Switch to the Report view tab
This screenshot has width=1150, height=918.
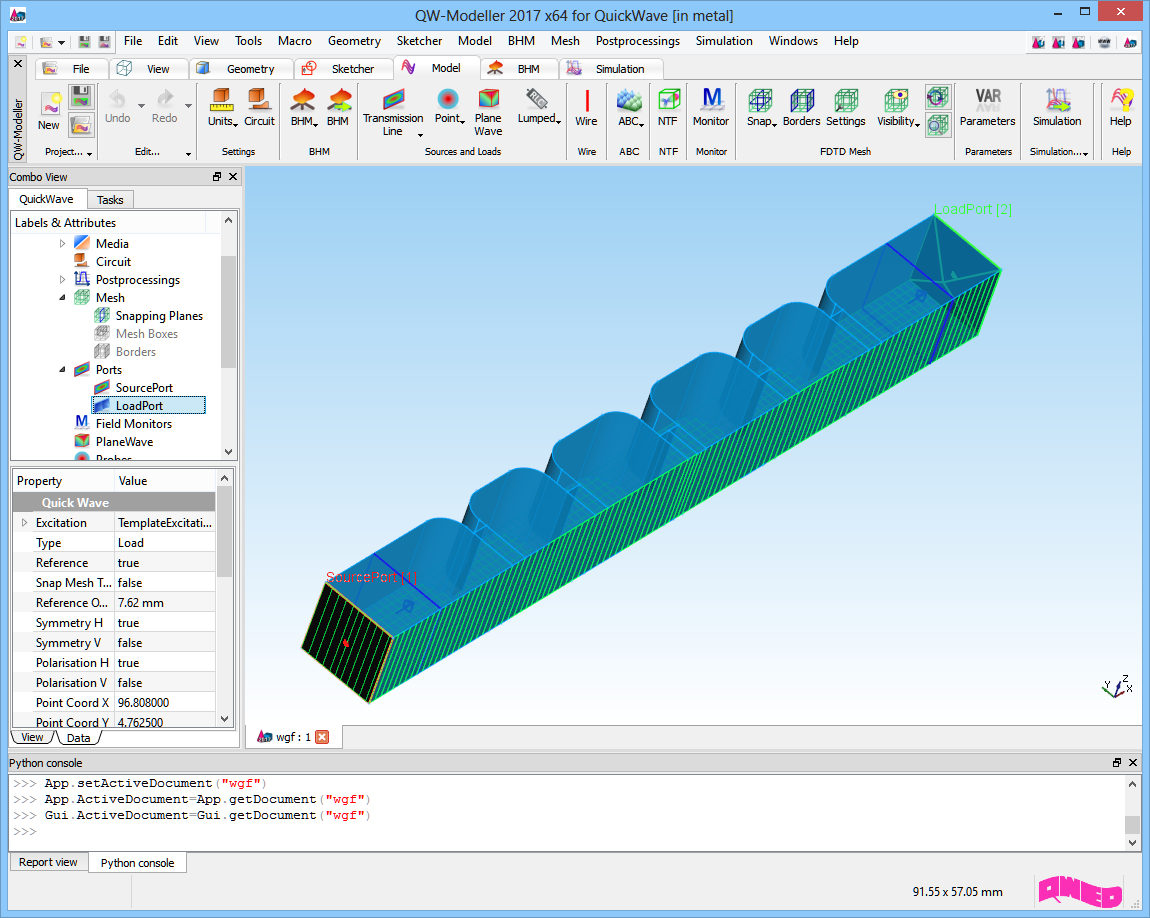pos(48,862)
